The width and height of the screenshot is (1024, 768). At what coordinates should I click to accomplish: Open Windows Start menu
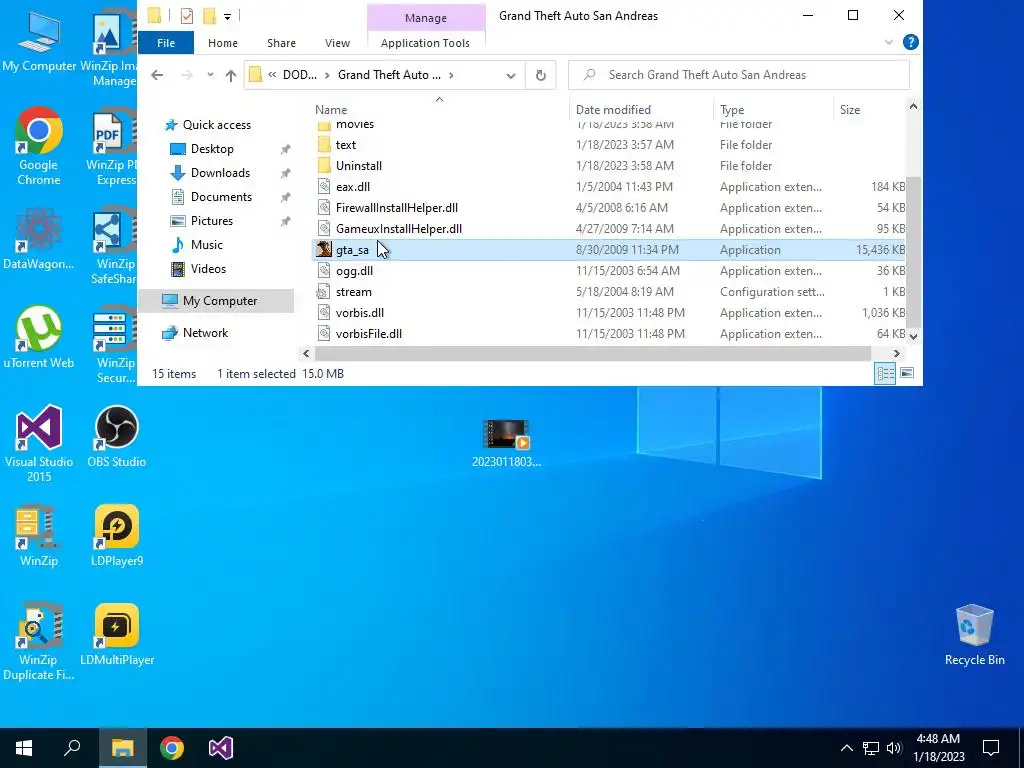click(x=24, y=748)
